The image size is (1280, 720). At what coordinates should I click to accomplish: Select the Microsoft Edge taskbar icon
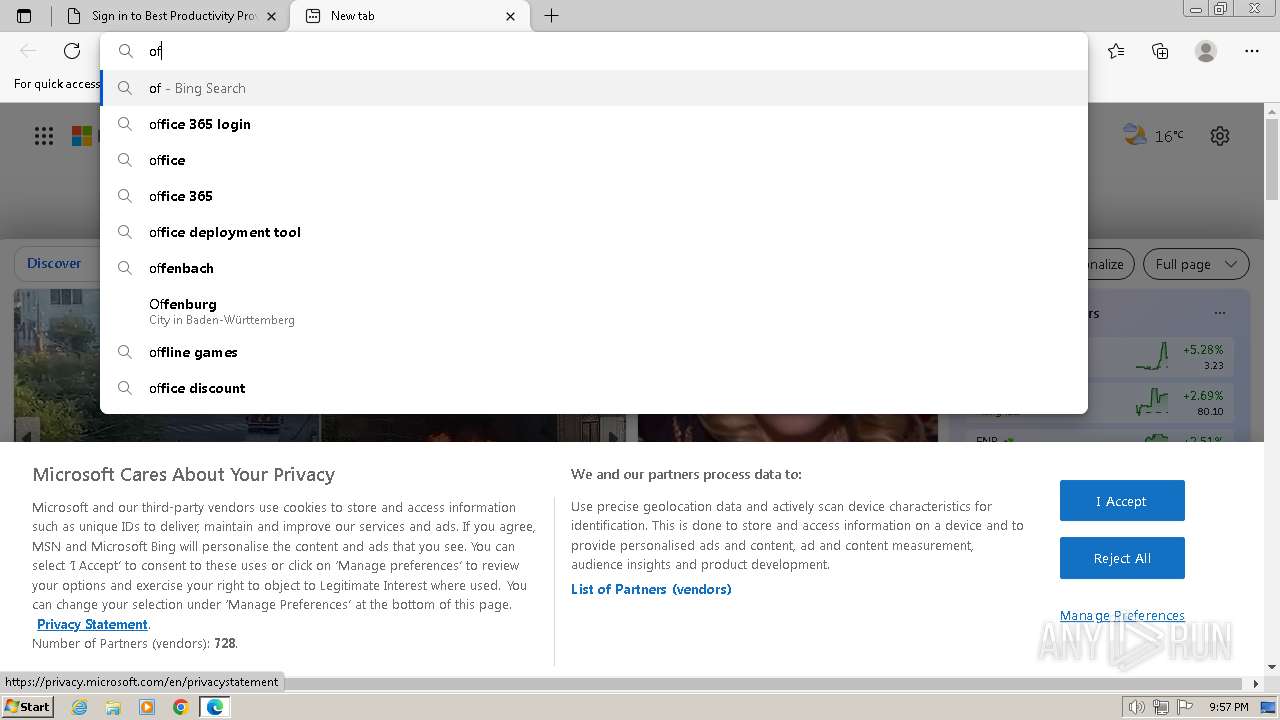(x=215, y=707)
